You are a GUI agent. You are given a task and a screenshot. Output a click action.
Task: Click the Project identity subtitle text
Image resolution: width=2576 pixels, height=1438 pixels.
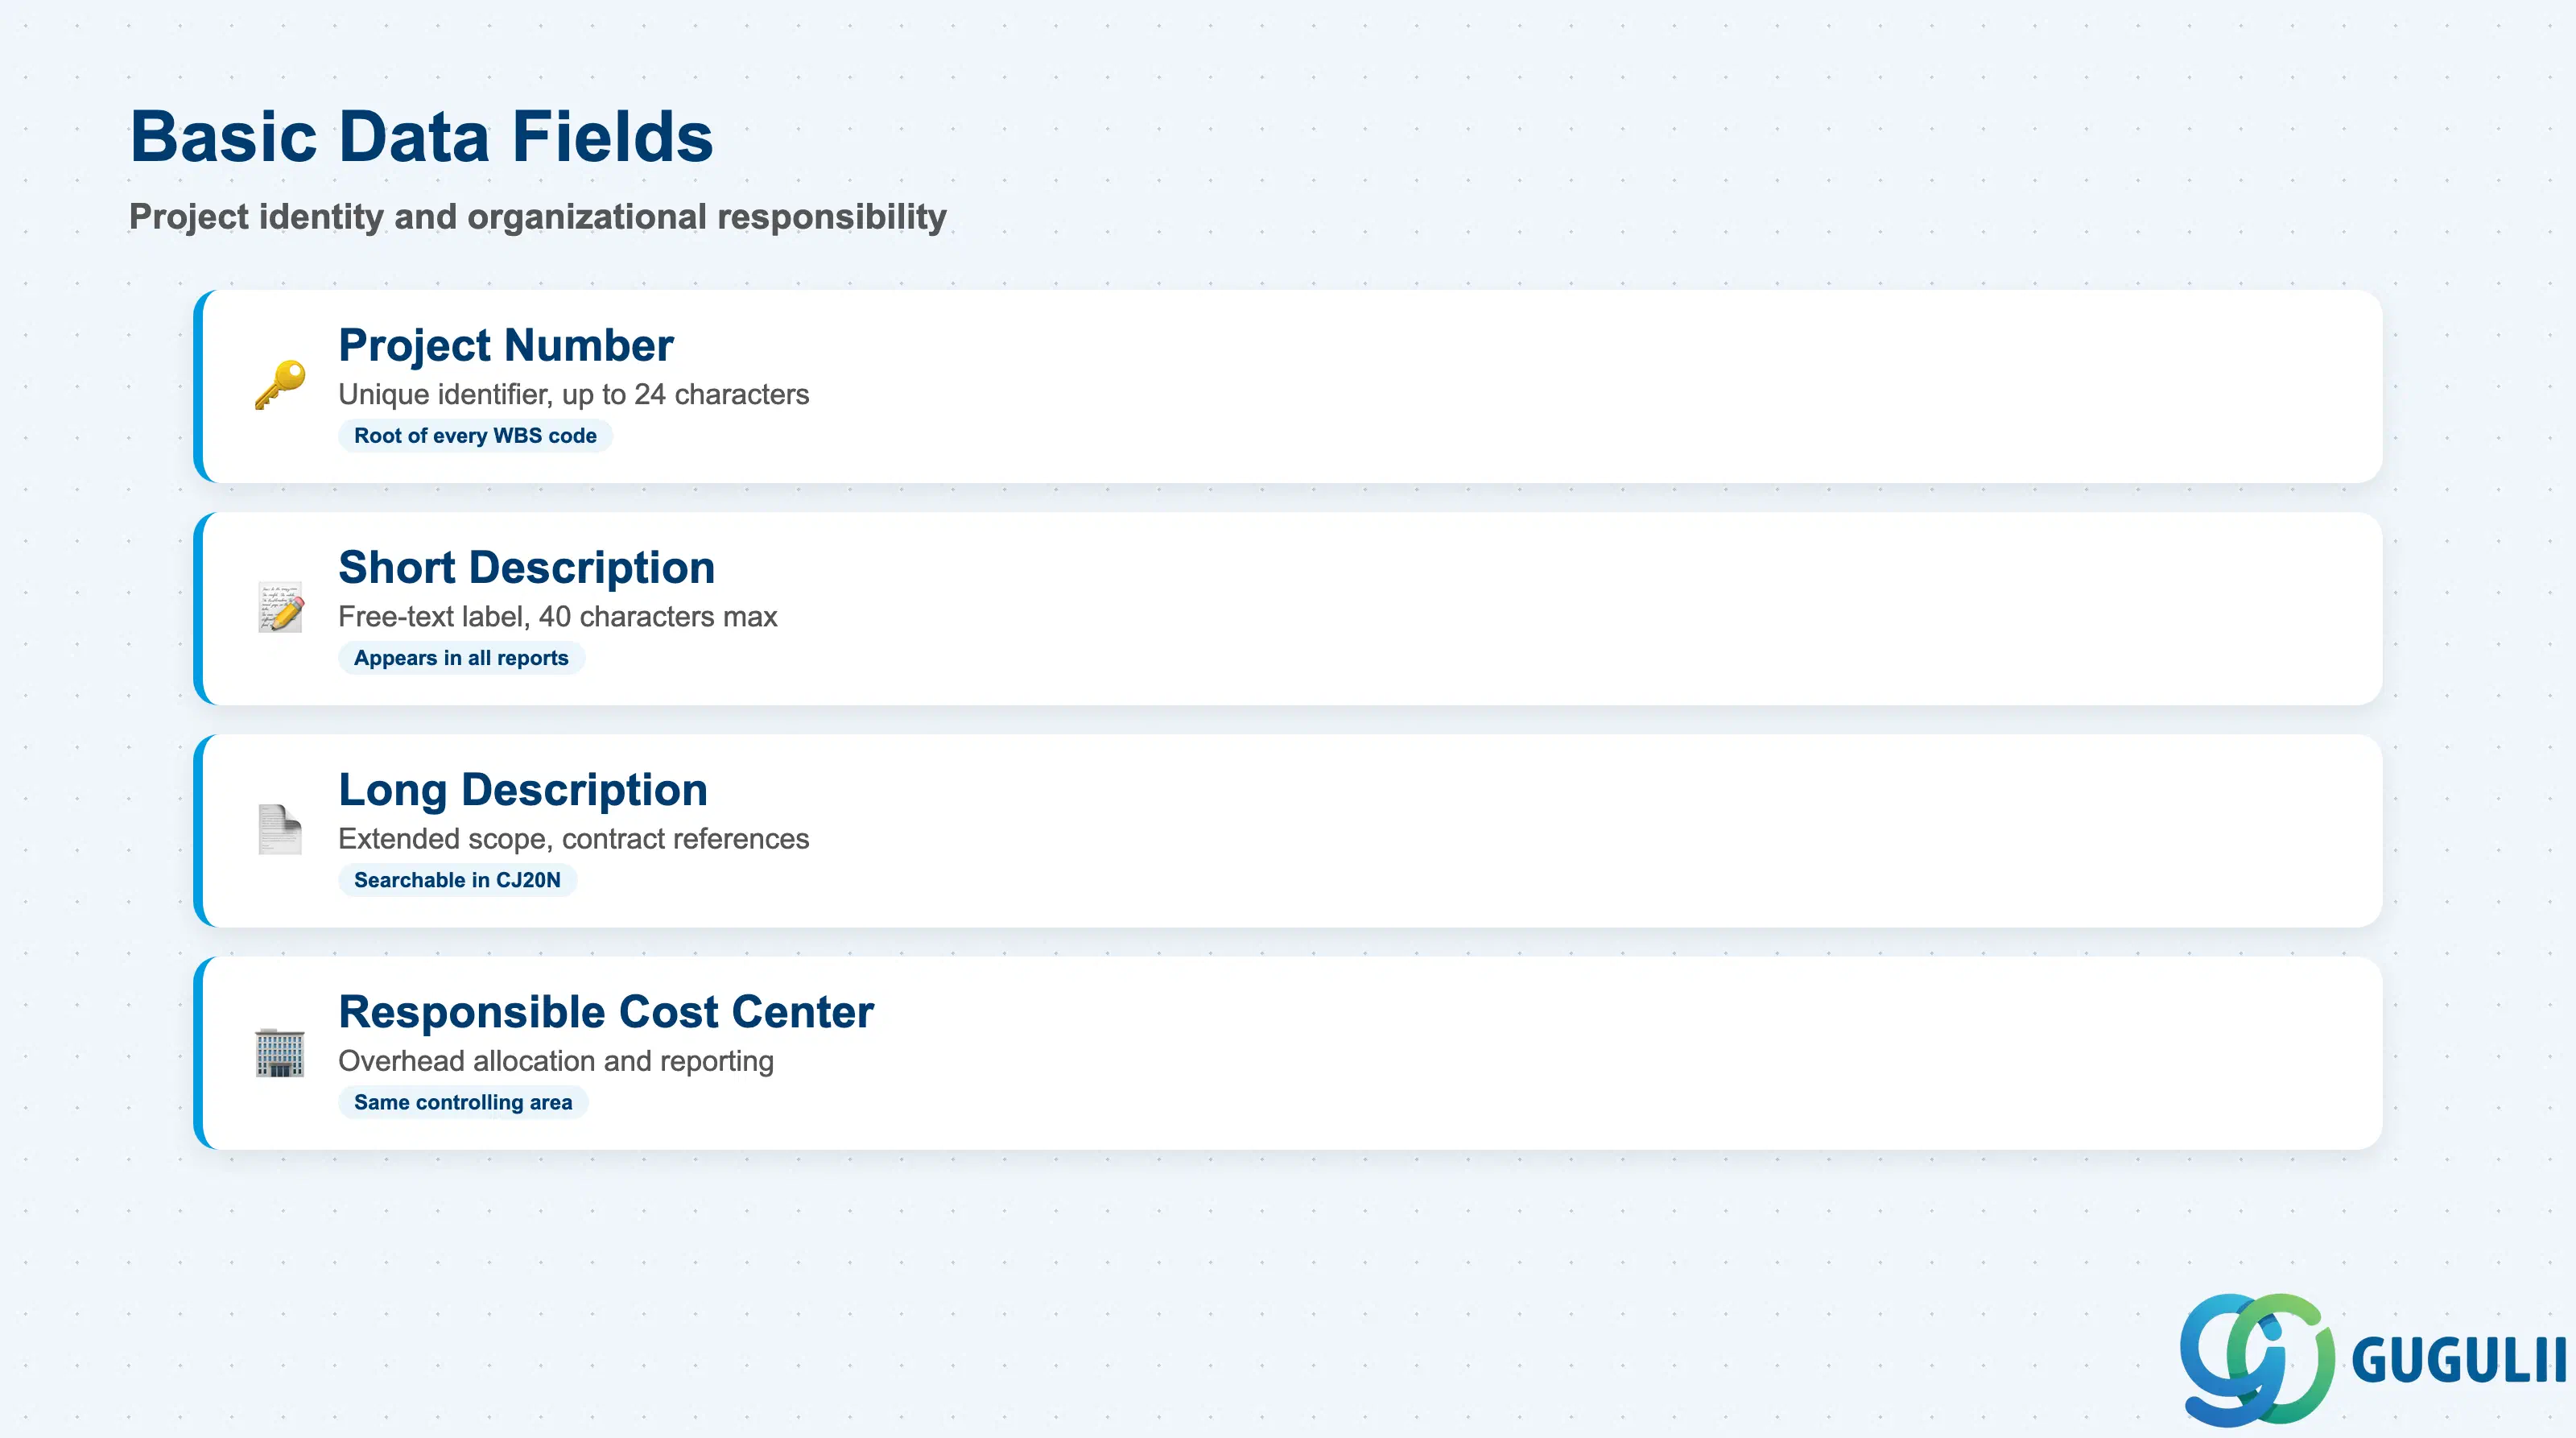[538, 217]
